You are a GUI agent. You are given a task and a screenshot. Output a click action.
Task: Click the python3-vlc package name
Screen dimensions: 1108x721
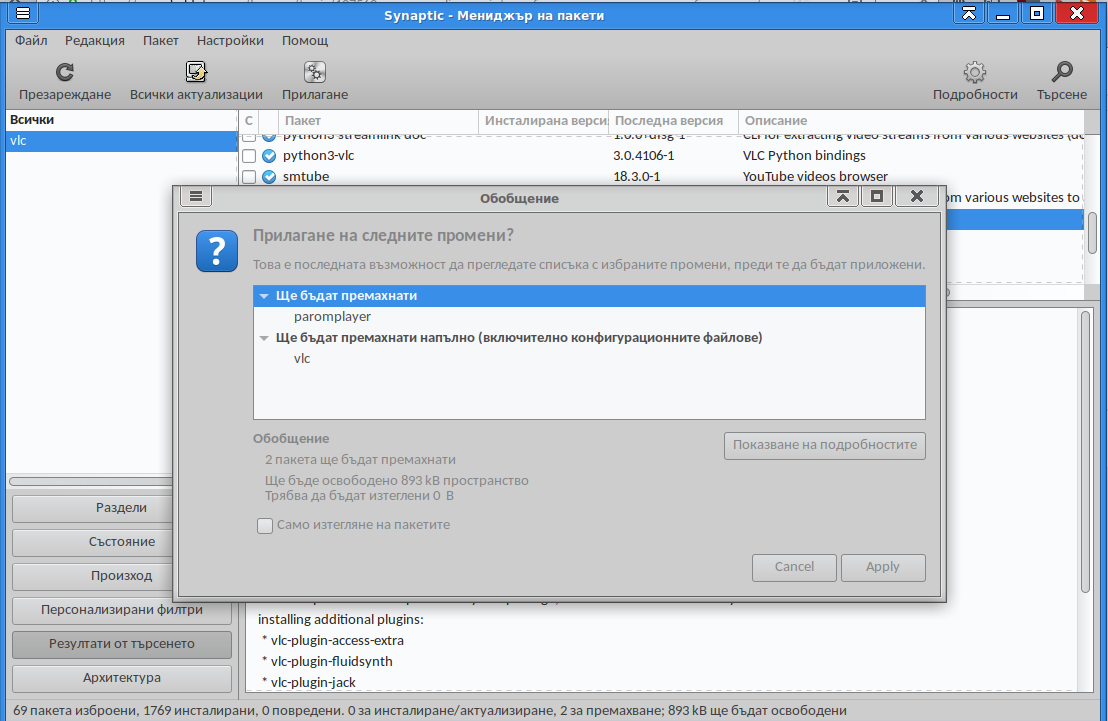pos(318,156)
